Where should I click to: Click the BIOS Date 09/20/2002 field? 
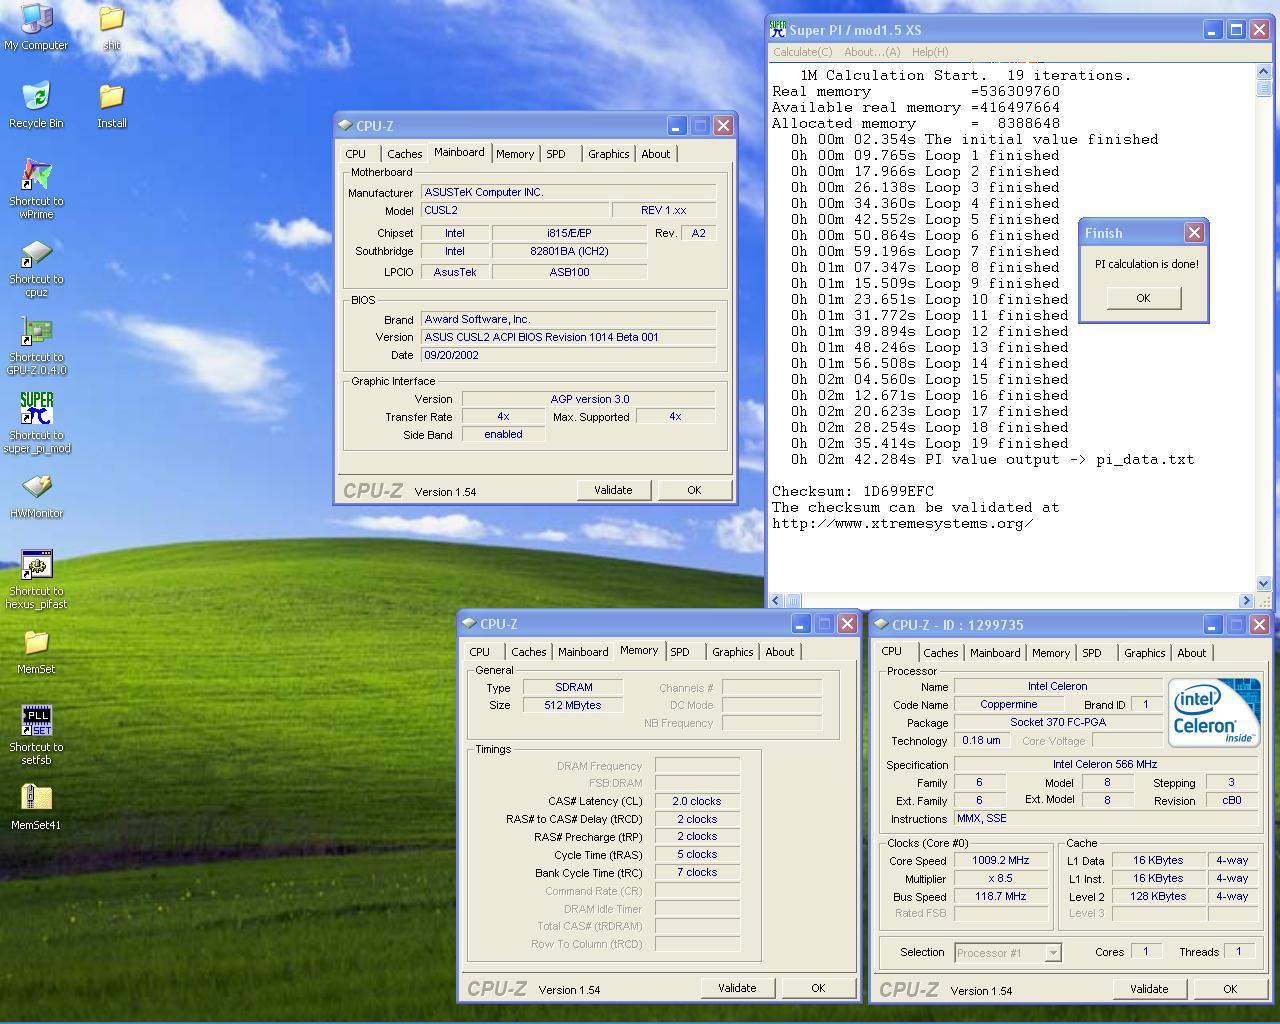pyautogui.click(x=568, y=355)
